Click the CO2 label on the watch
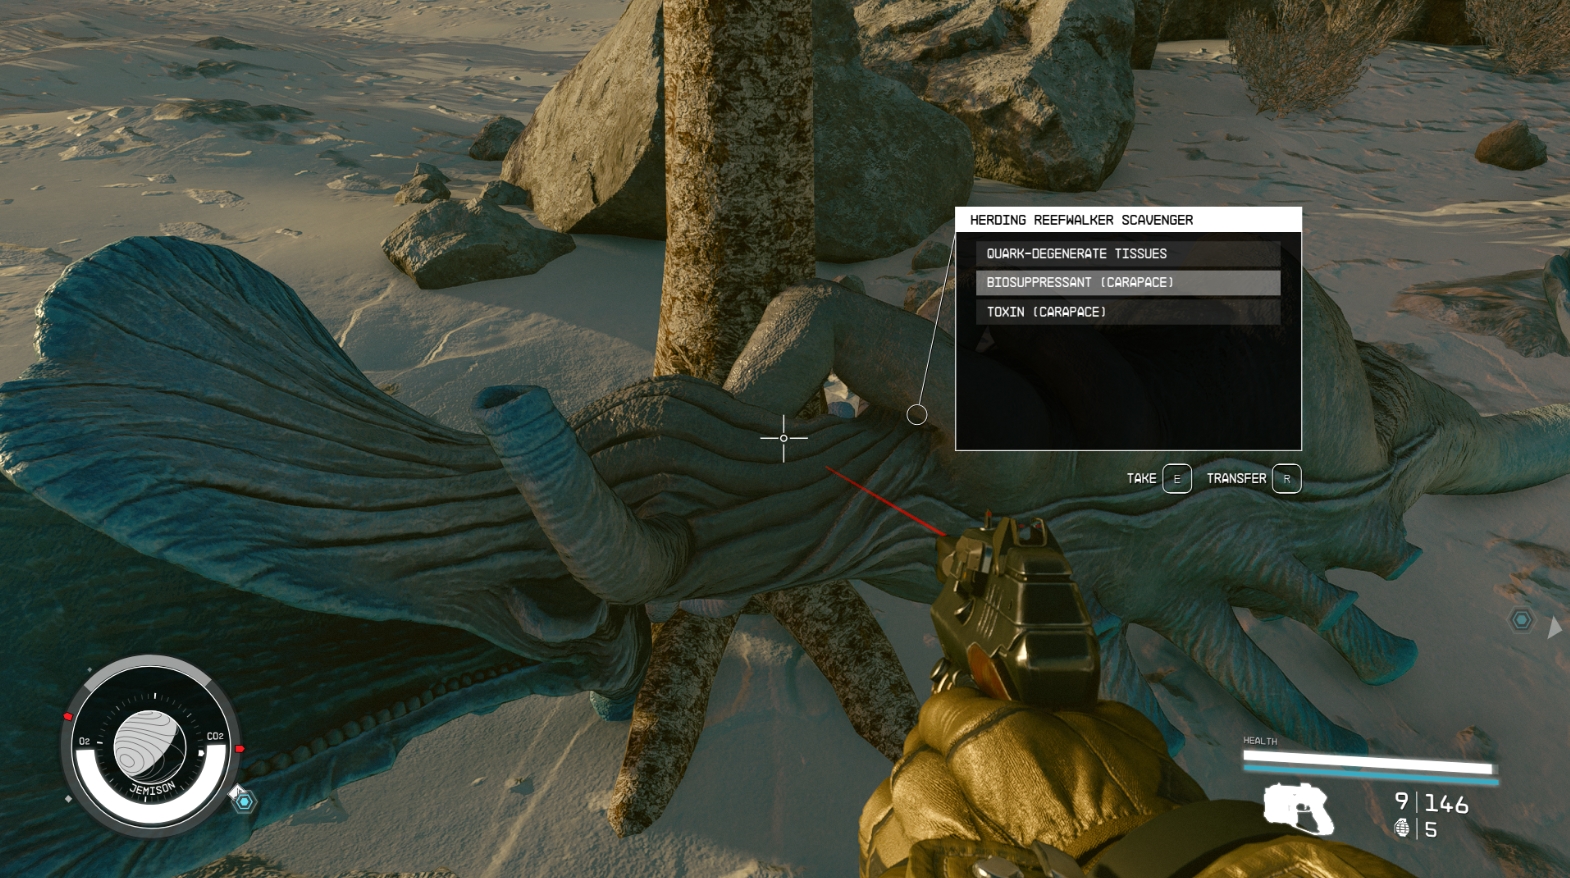The width and height of the screenshot is (1570, 878). point(214,736)
